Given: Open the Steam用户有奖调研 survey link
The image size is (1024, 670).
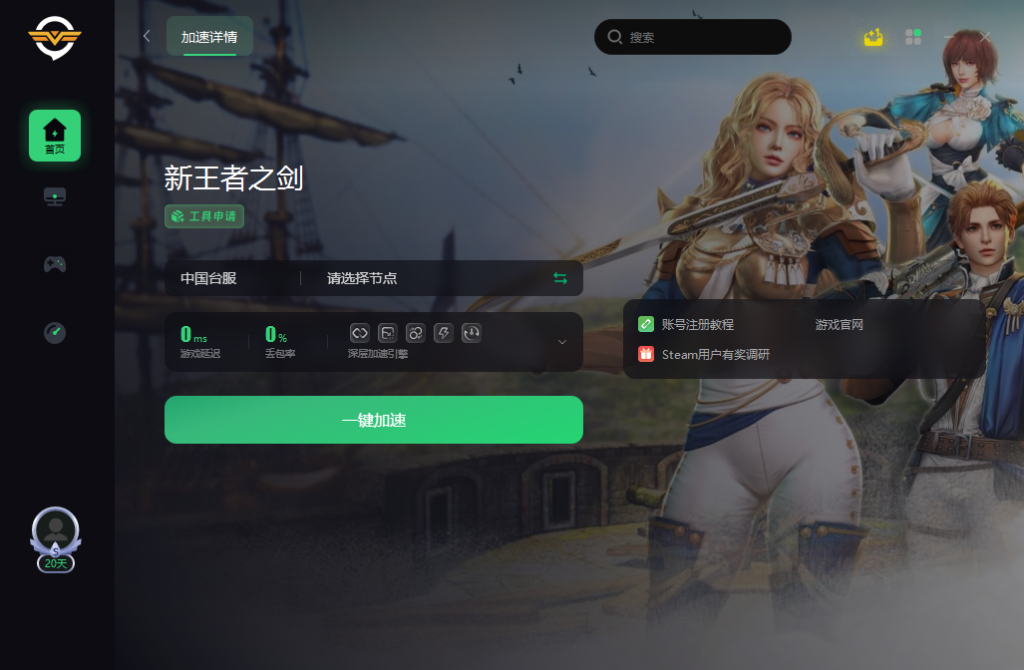Looking at the screenshot, I should tap(716, 355).
